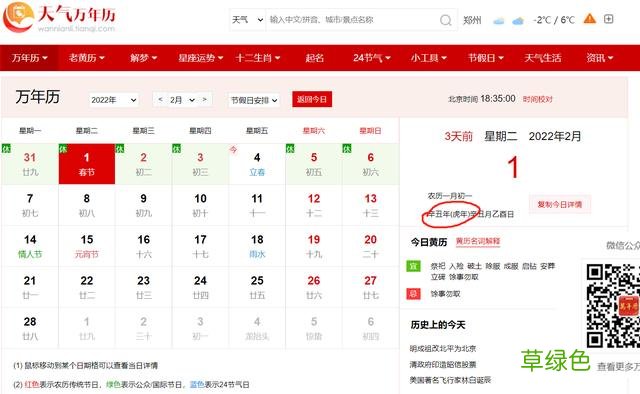Click the add city plus icon
The height and width of the screenshot is (394, 640).
tap(609, 19)
